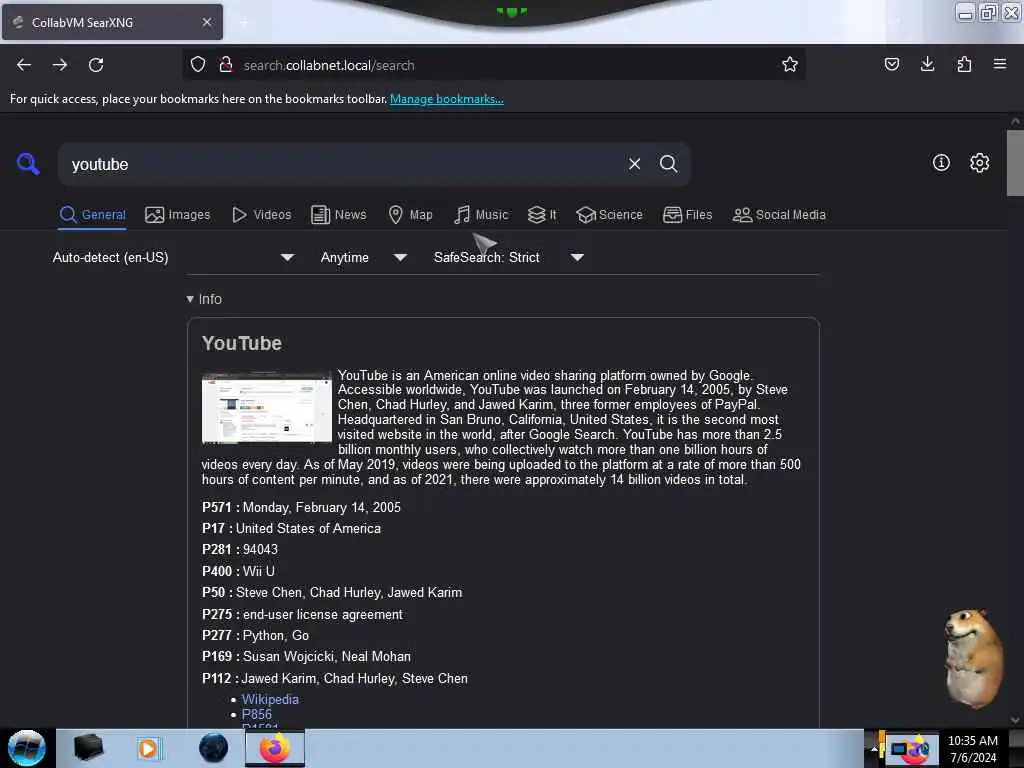Select the P277 Python, Go row
1024x768 pixels.
point(255,635)
